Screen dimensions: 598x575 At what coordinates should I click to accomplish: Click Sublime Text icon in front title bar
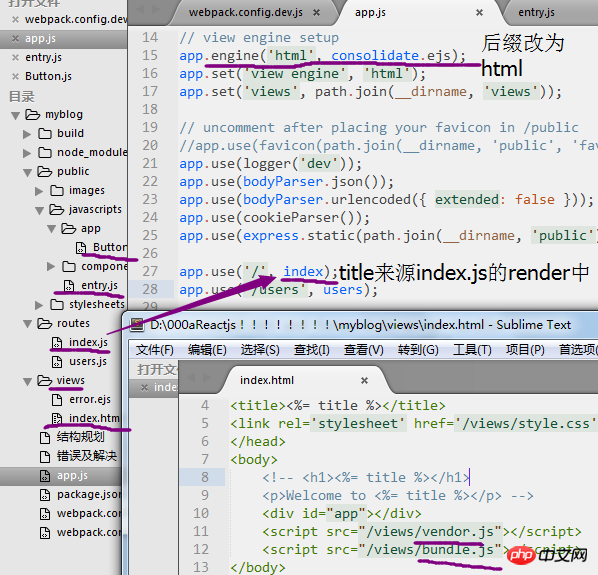(x=137, y=324)
